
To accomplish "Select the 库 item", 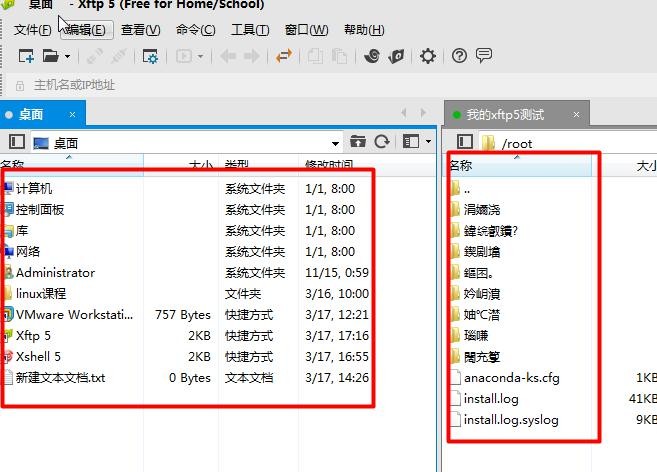I will [x=22, y=231].
